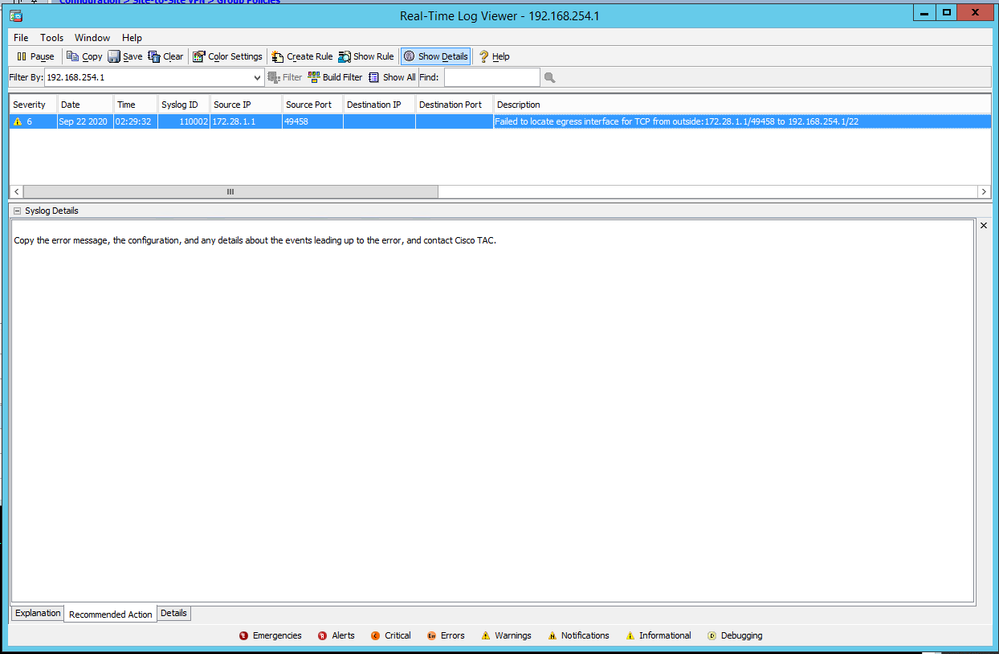Click the scroll-left arrow of log table
999x654 pixels.
point(17,191)
